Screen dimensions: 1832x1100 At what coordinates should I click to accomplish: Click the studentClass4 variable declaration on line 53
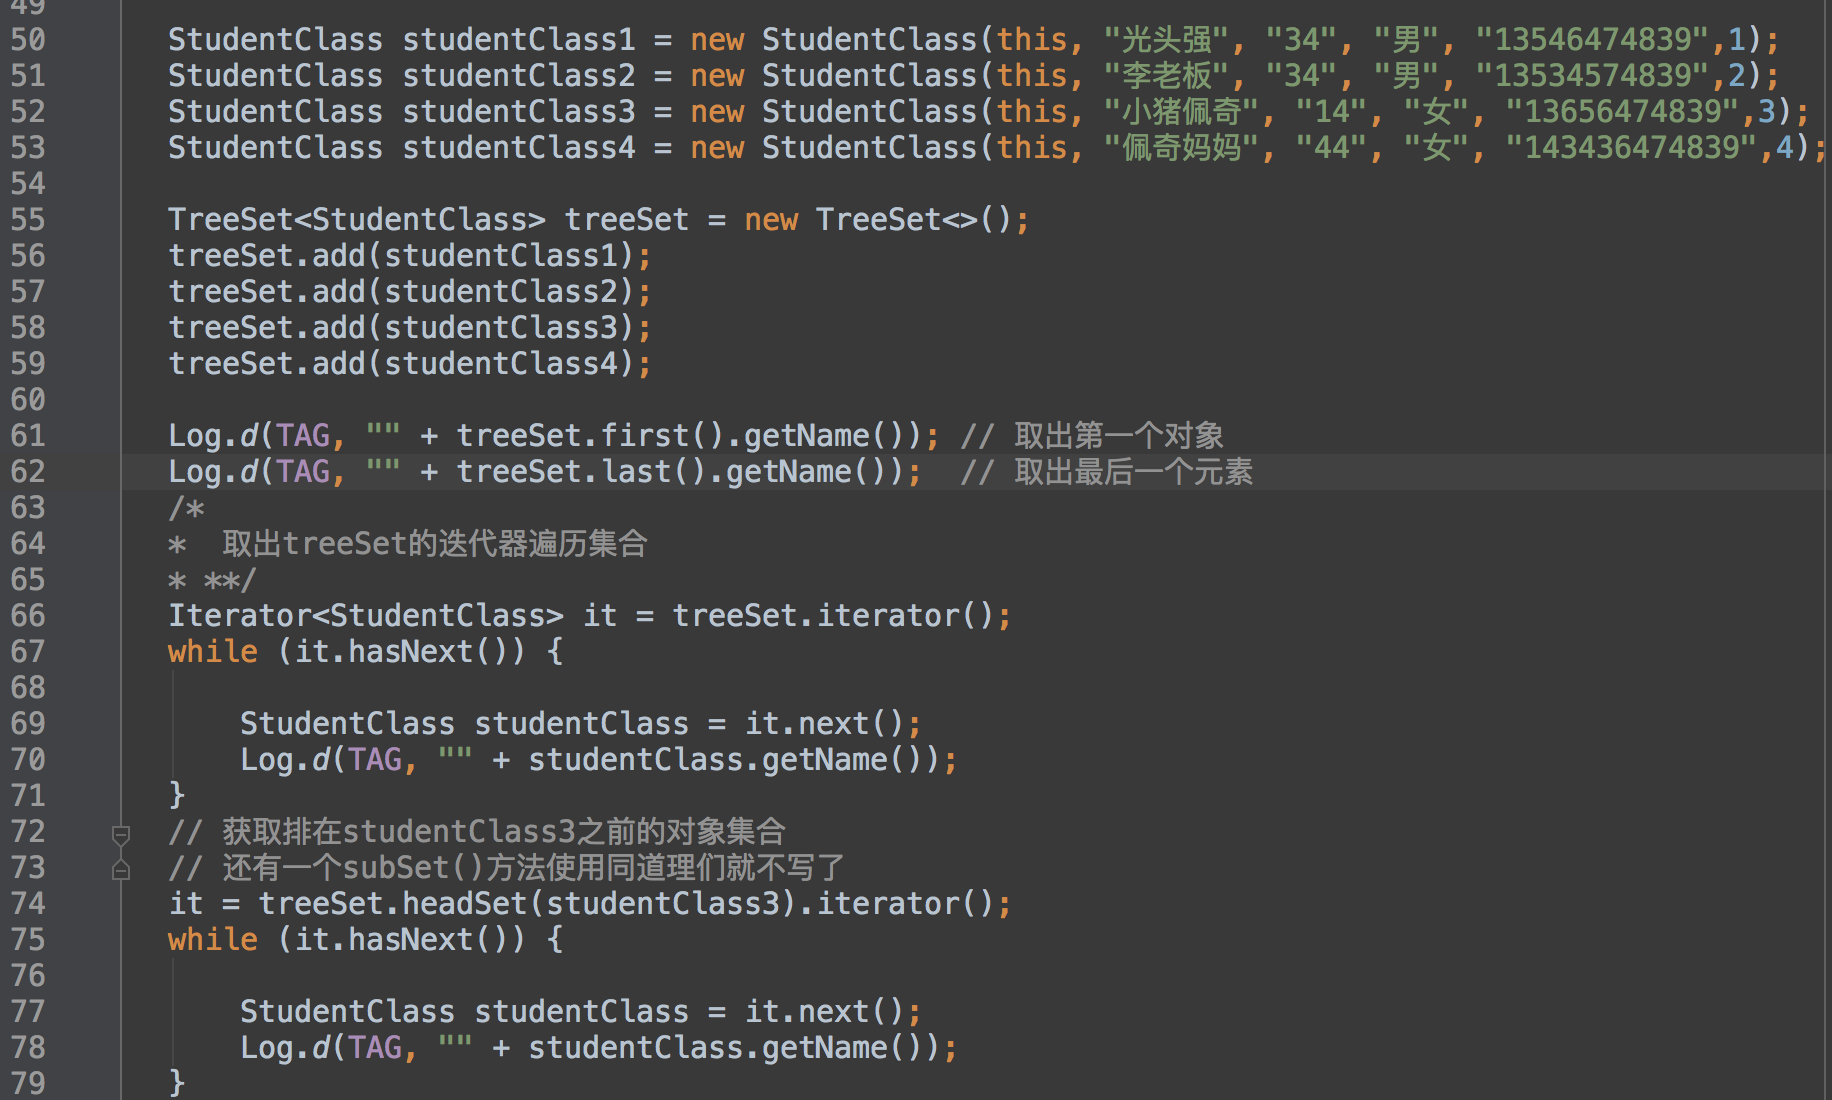(519, 148)
